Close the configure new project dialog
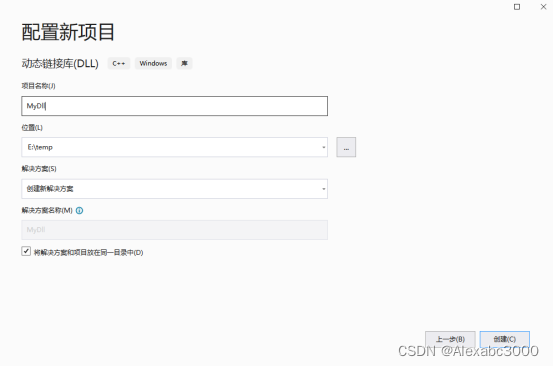 click(543, 7)
